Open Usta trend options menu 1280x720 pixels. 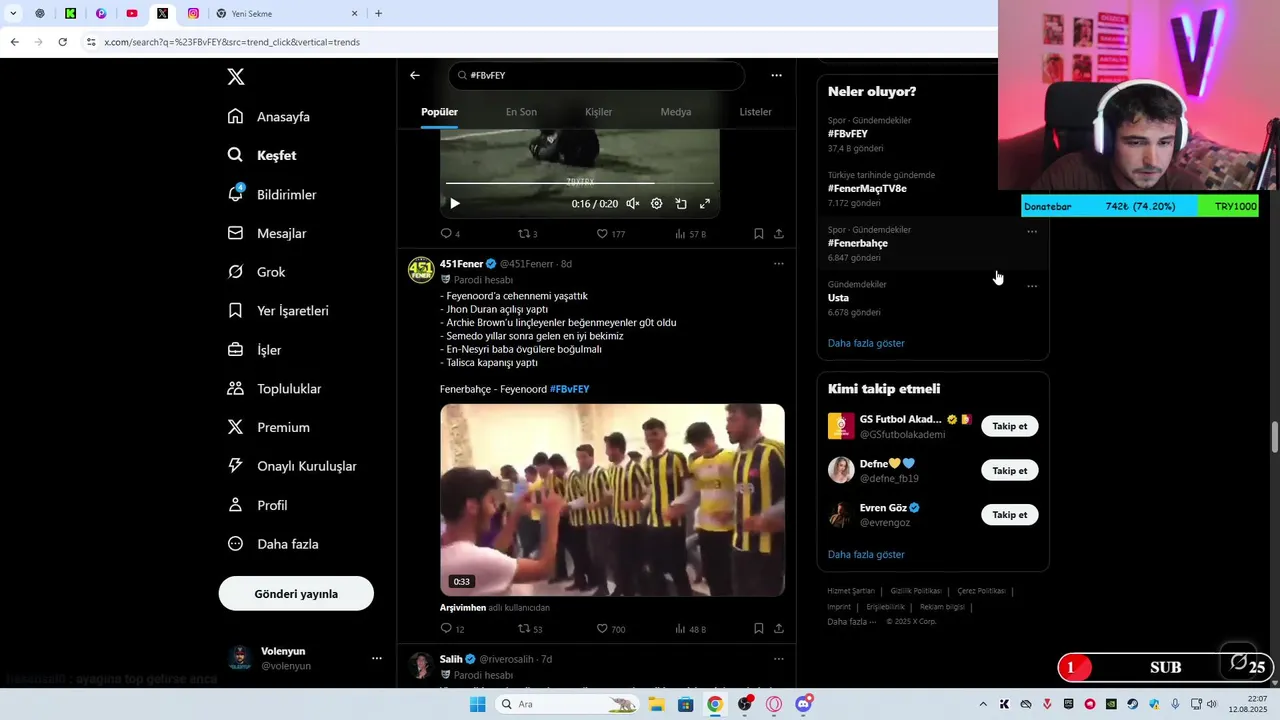[1032, 286]
